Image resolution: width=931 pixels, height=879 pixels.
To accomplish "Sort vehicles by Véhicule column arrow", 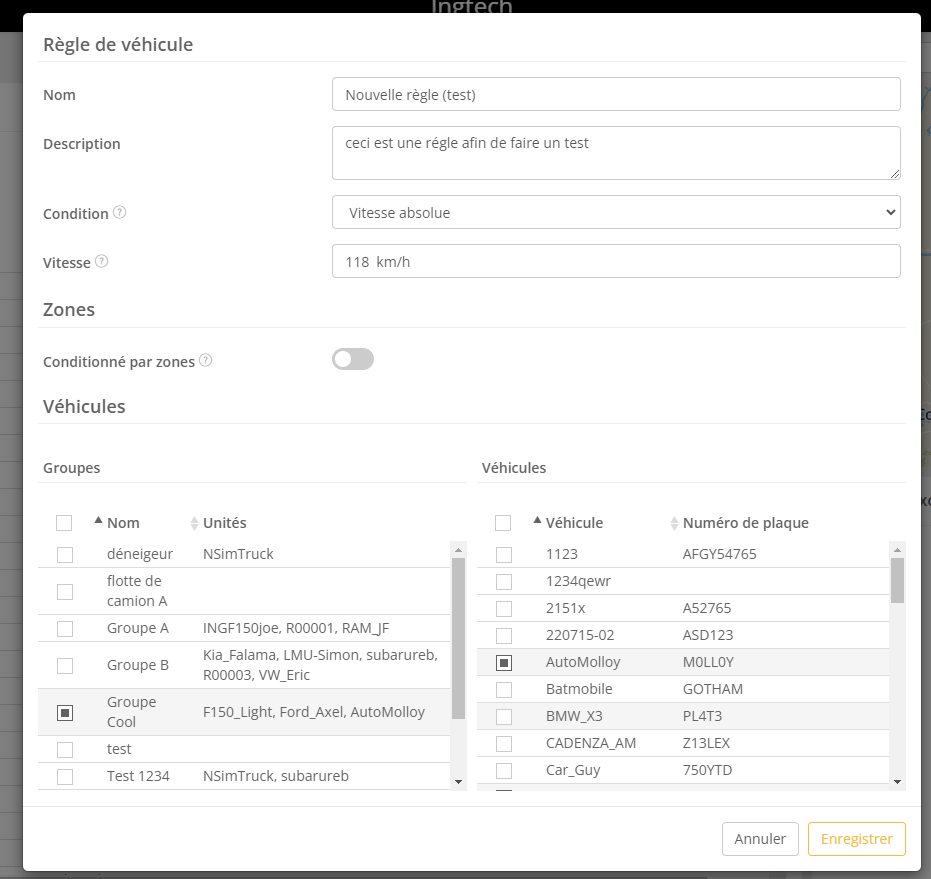I will 537,521.
